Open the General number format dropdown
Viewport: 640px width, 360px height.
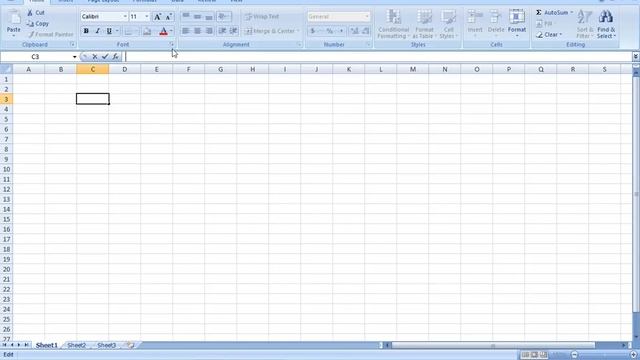pyautogui.click(x=367, y=16)
